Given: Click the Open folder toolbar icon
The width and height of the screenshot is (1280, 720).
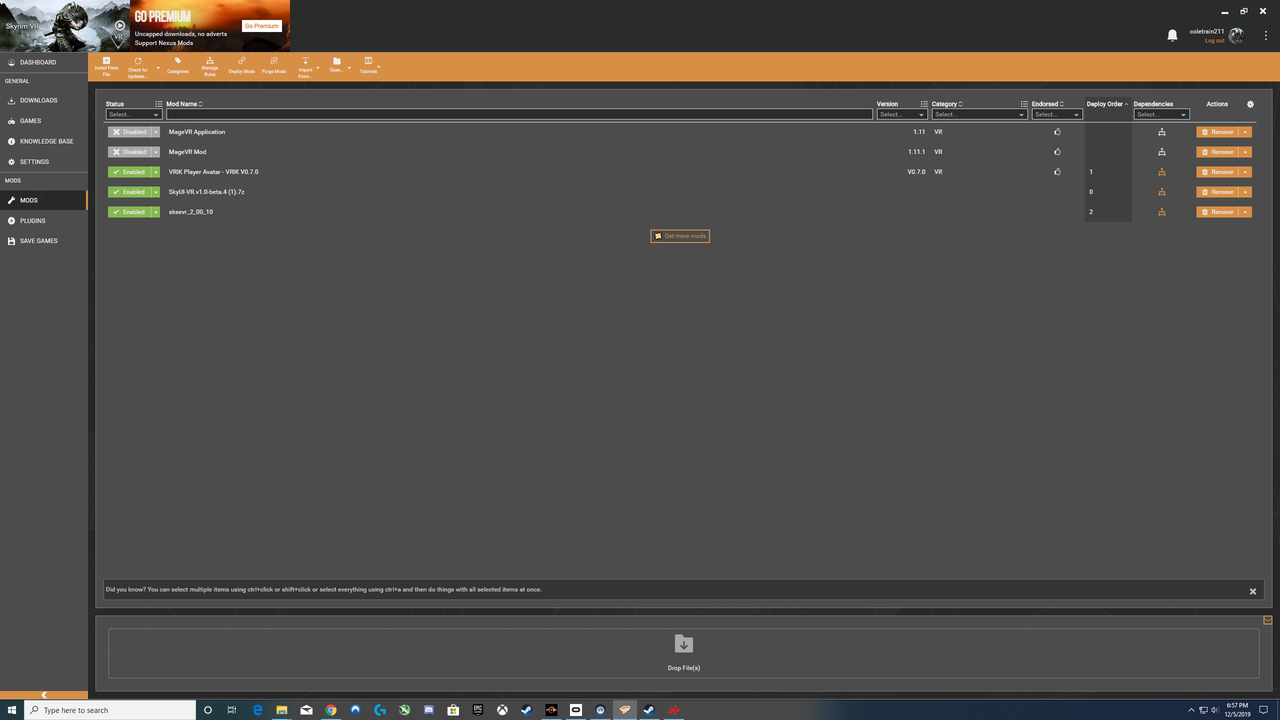Looking at the screenshot, I should pyautogui.click(x=336, y=66).
